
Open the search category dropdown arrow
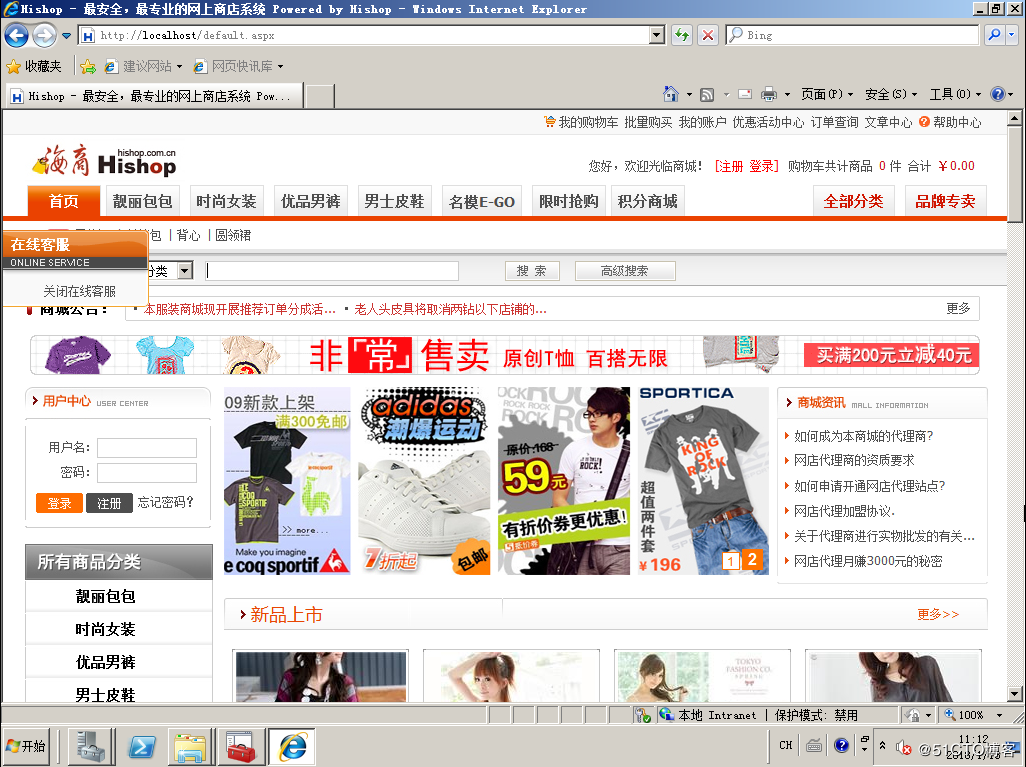[x=185, y=270]
